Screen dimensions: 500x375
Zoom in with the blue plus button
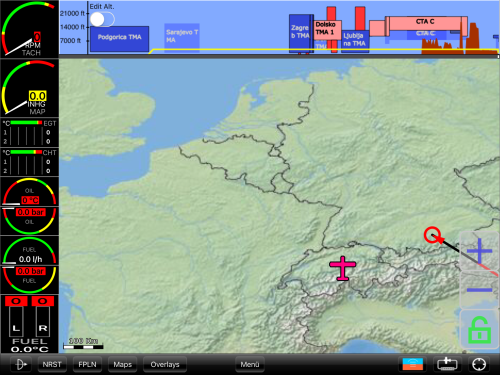479,251
